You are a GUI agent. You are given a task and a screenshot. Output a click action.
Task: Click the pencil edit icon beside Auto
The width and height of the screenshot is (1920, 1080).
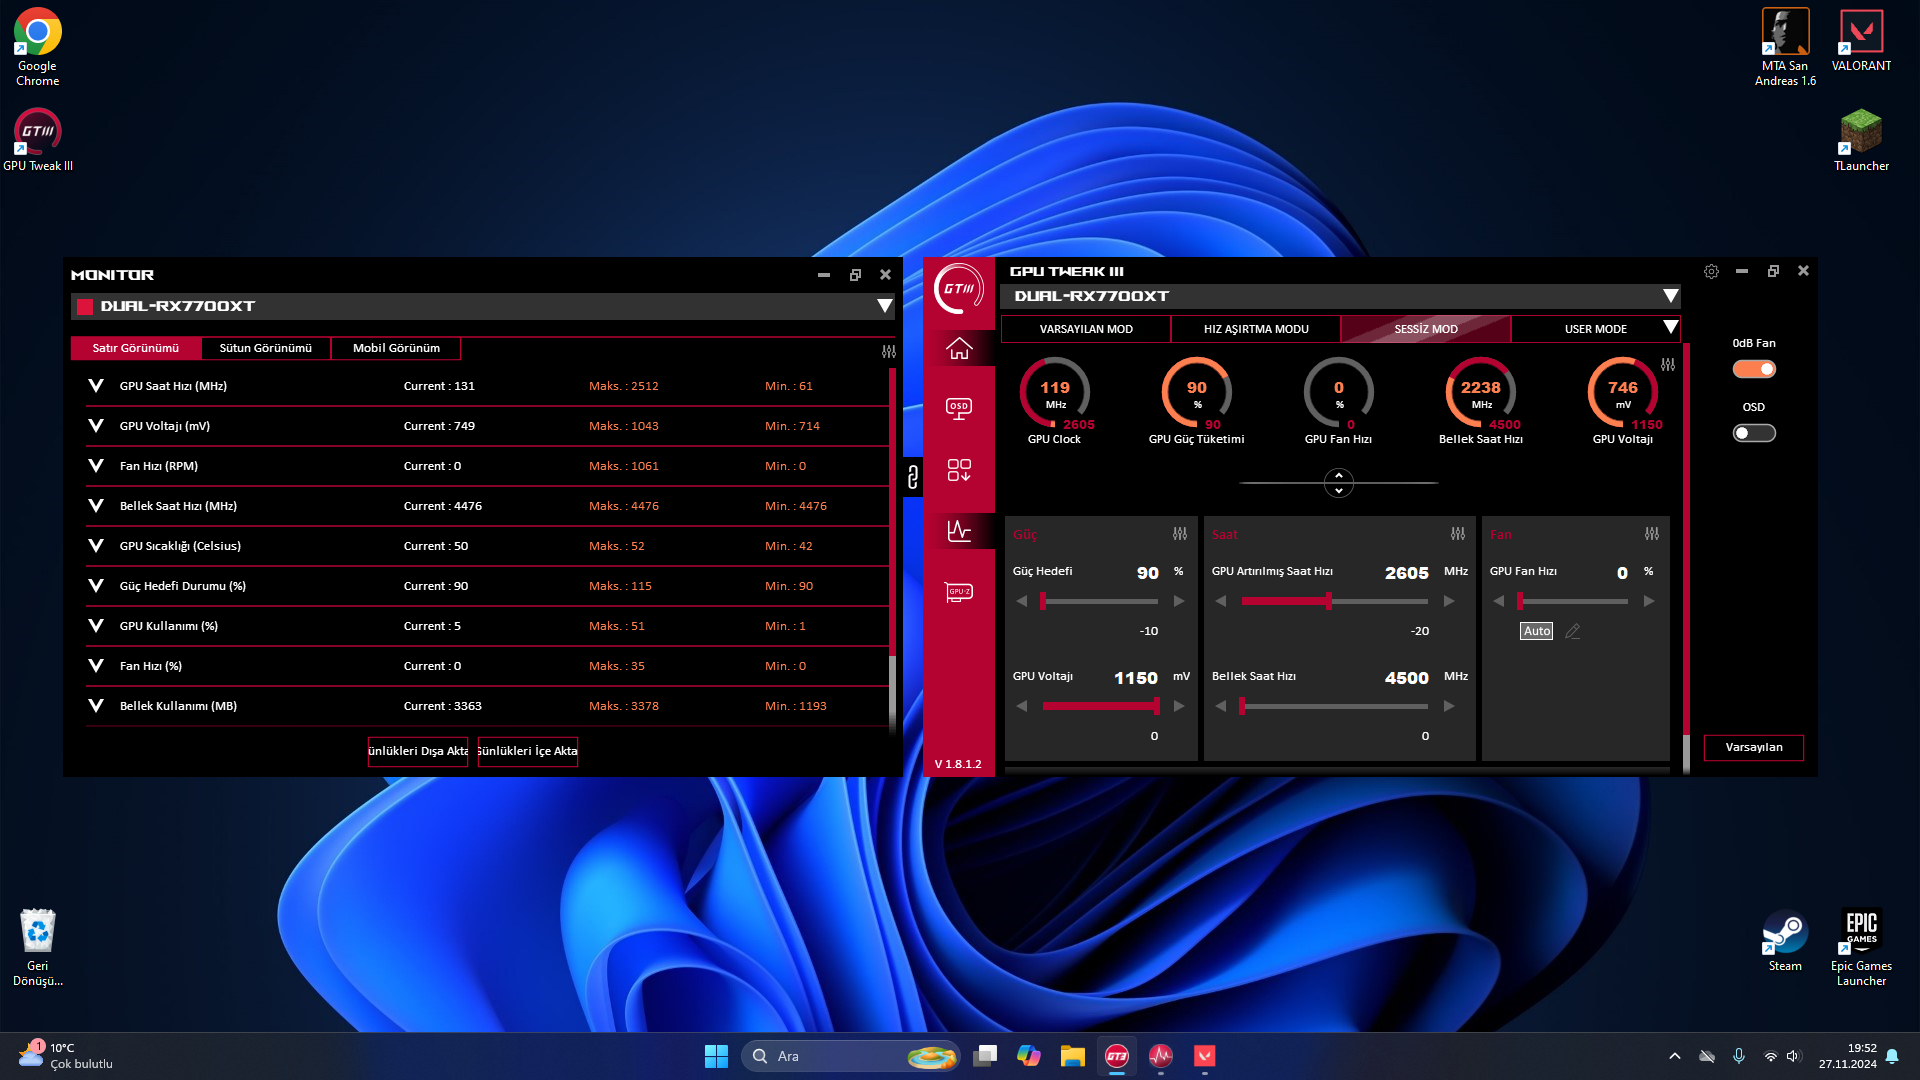(x=1572, y=631)
